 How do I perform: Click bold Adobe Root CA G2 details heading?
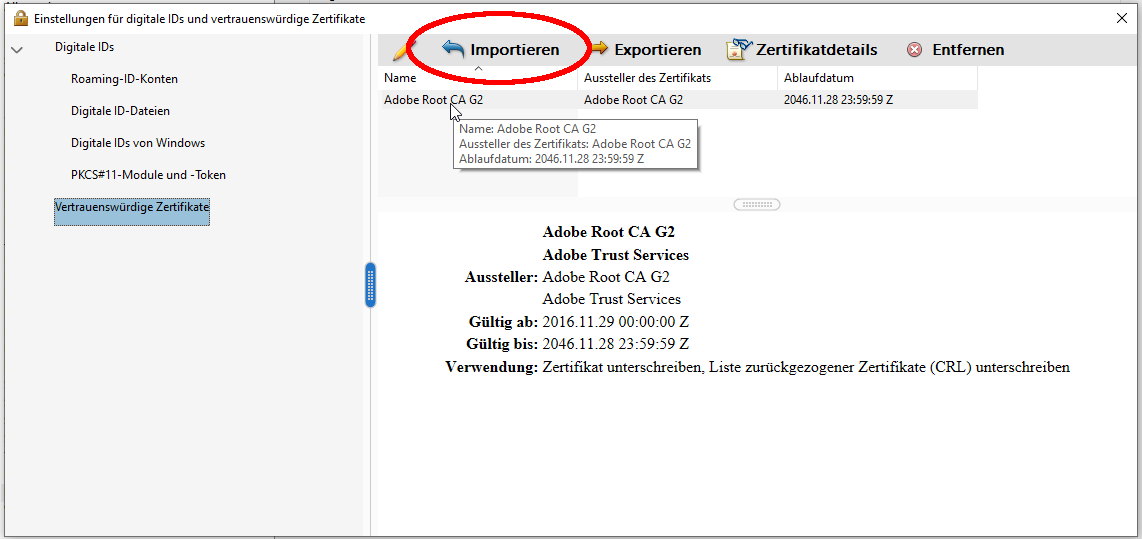point(609,232)
